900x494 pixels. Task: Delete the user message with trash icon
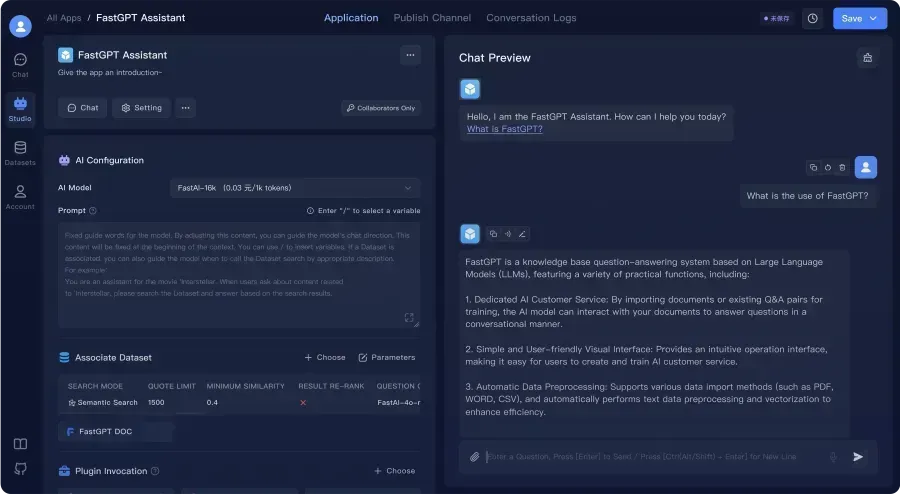842,168
